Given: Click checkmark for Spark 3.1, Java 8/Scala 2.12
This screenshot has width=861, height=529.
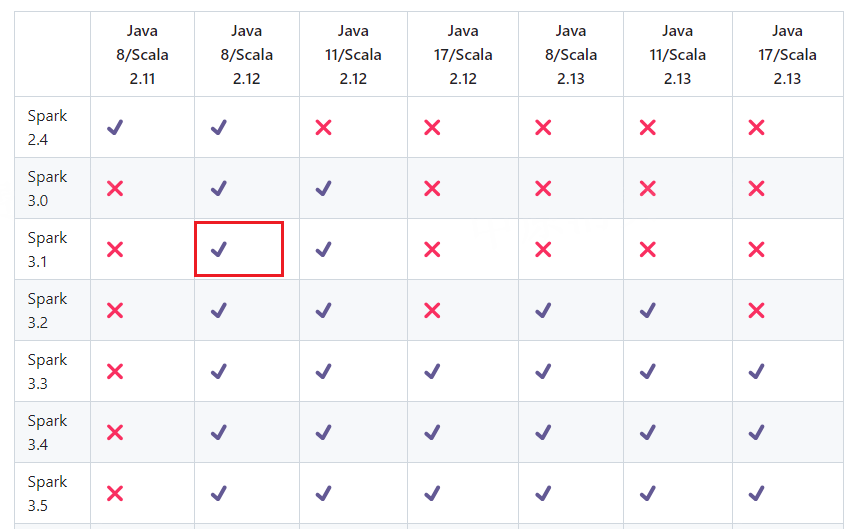Looking at the screenshot, I should pyautogui.click(x=219, y=249).
